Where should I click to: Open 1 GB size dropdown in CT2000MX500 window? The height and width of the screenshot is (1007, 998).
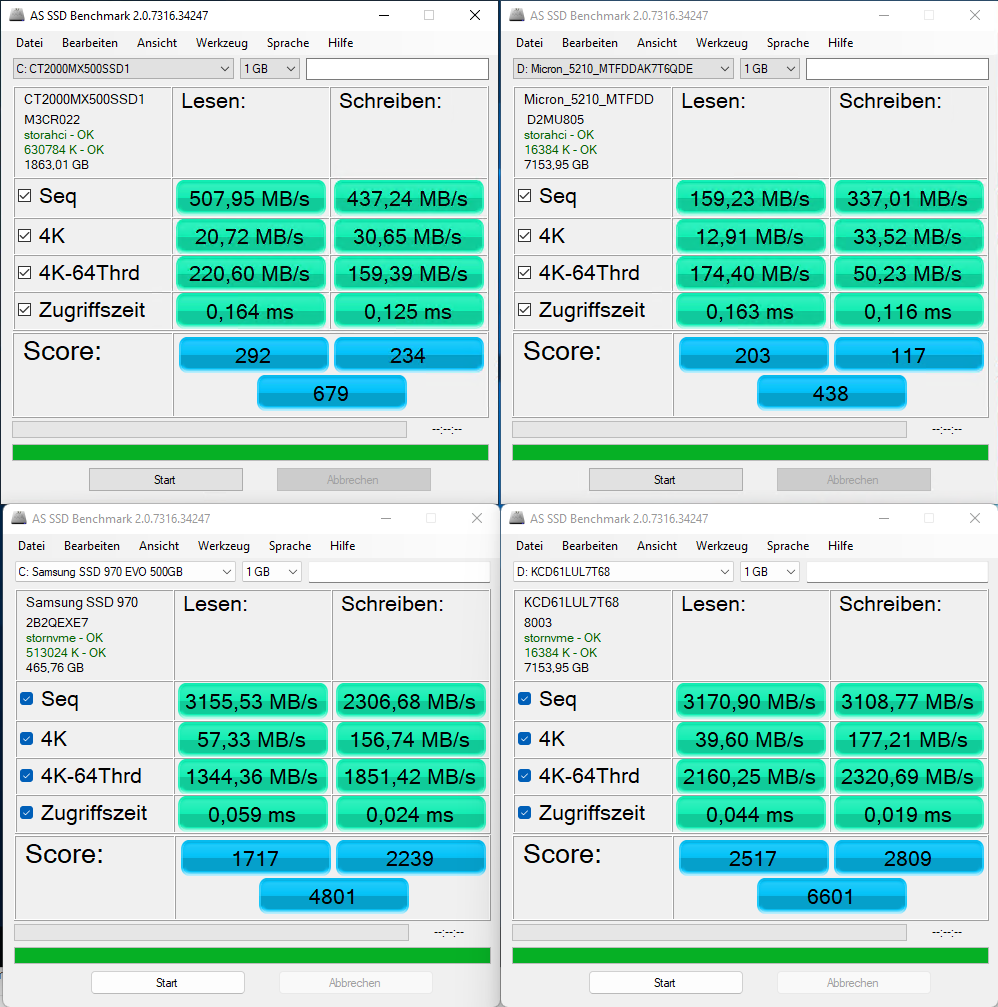pos(270,69)
